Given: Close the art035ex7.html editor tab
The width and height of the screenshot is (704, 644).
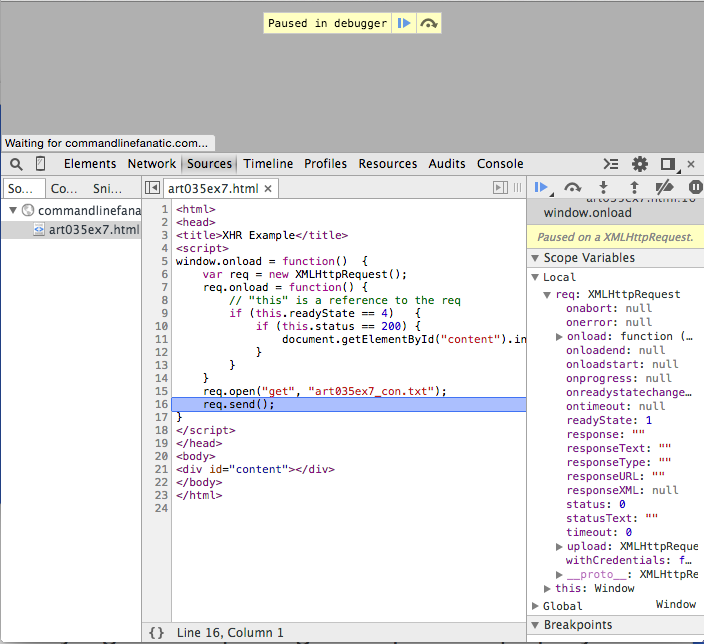Looking at the screenshot, I should click(268, 189).
